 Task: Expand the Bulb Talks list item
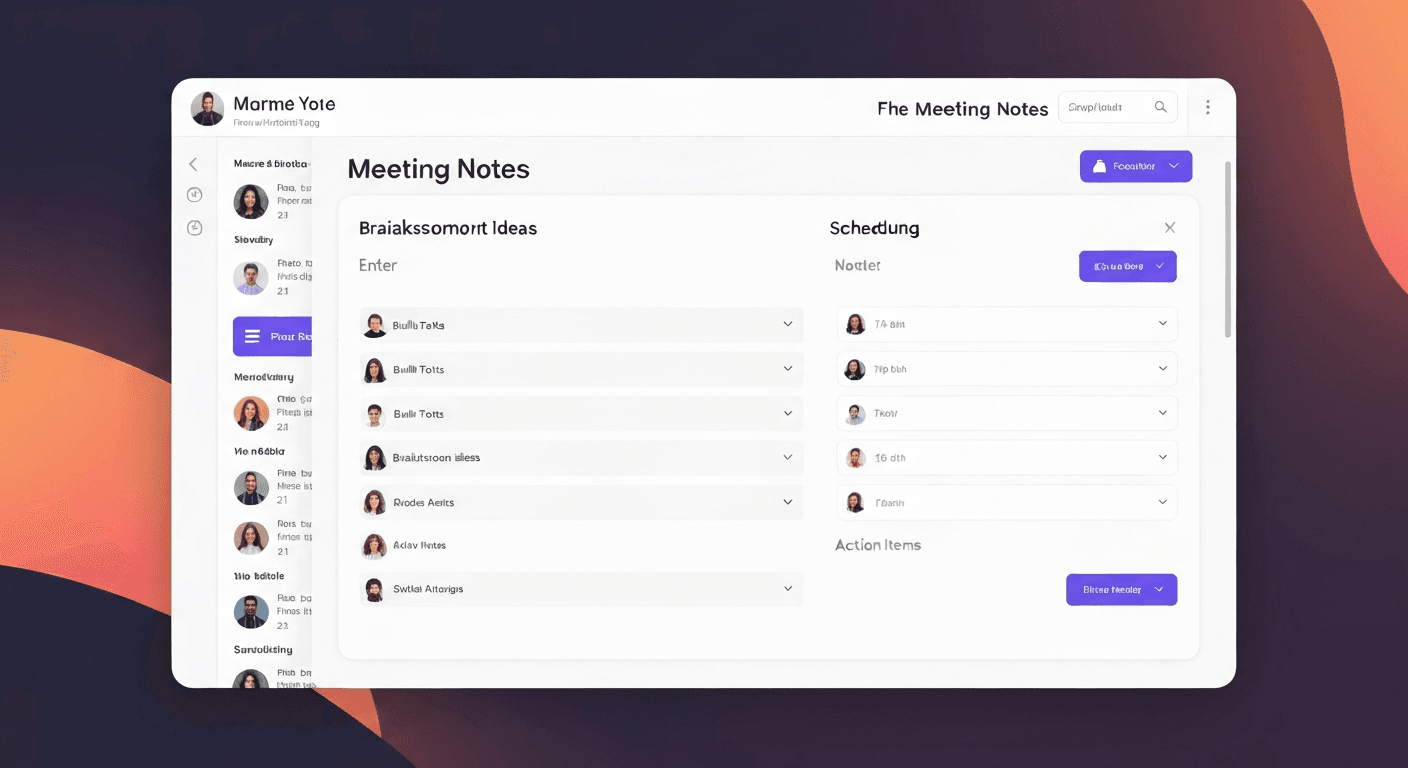coord(789,324)
